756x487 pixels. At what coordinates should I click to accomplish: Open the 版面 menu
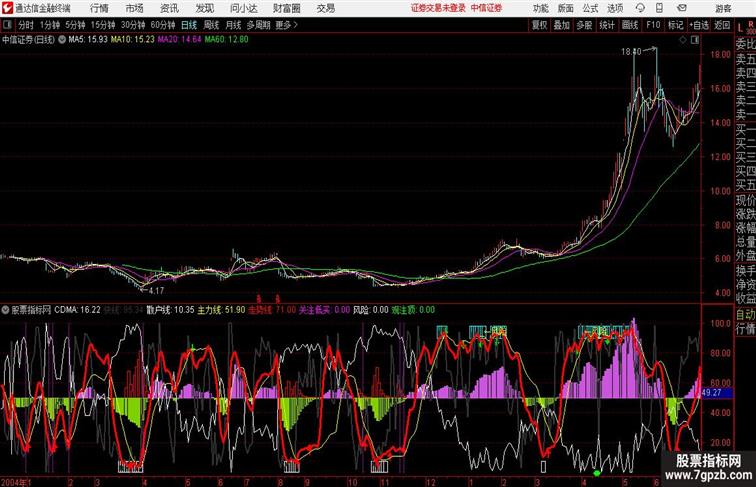tap(566, 8)
